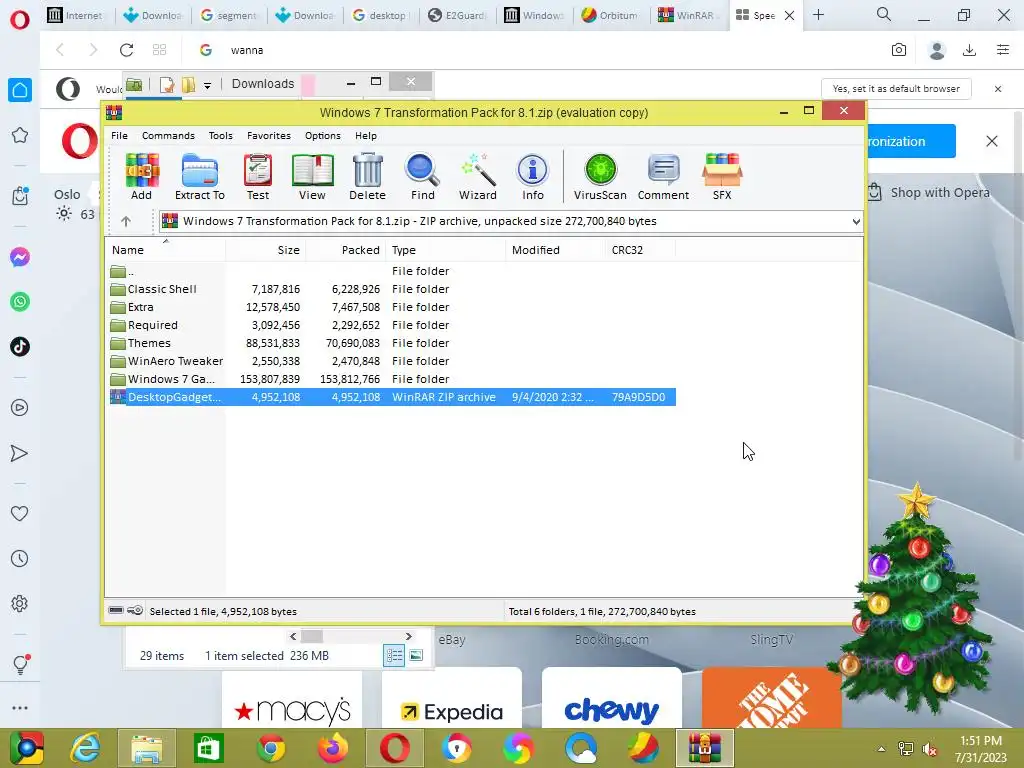Launch the Wizard wand tool
The width and height of the screenshot is (1024, 768).
(x=477, y=176)
